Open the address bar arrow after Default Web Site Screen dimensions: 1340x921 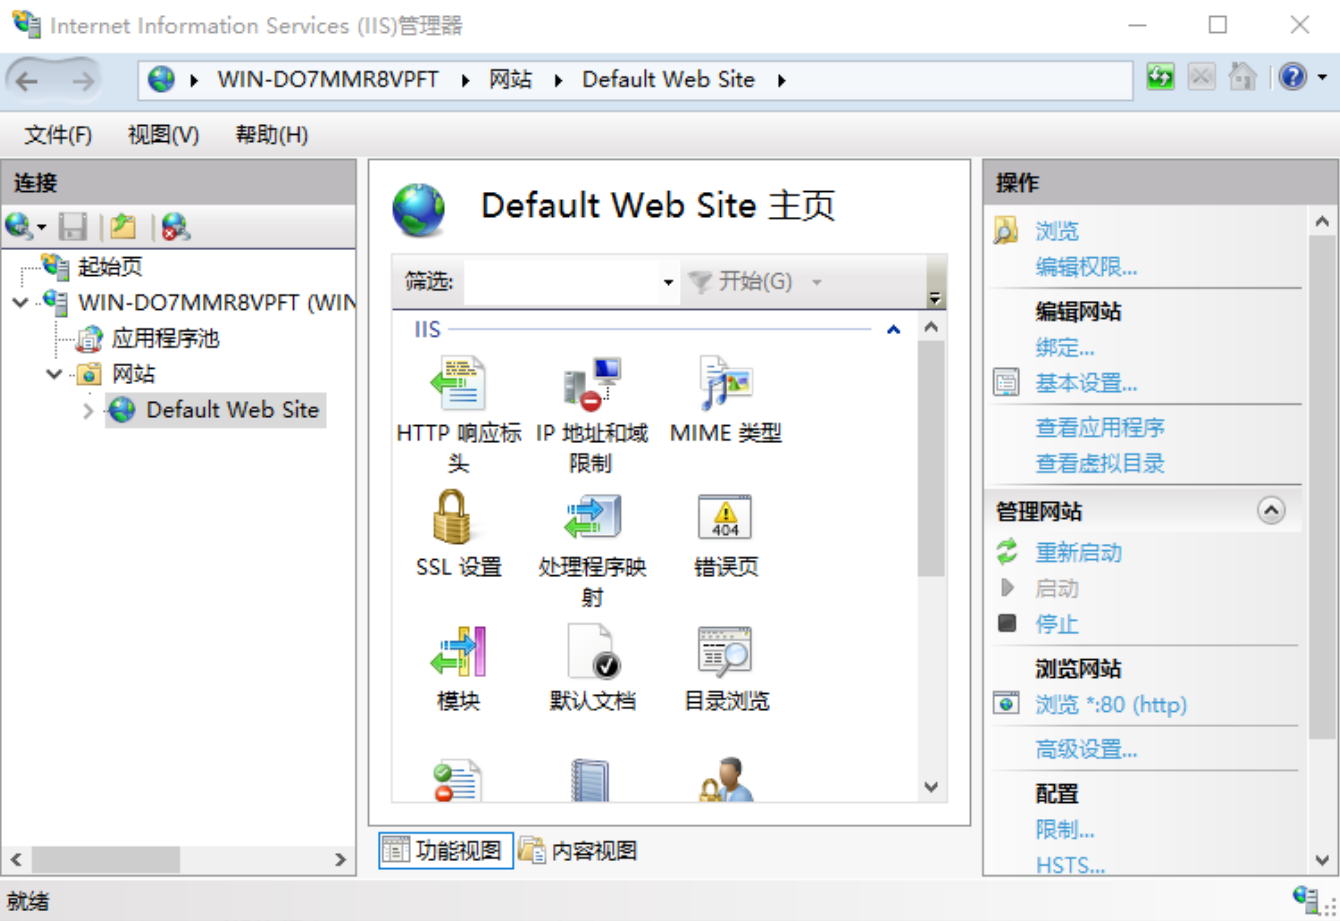click(x=782, y=80)
